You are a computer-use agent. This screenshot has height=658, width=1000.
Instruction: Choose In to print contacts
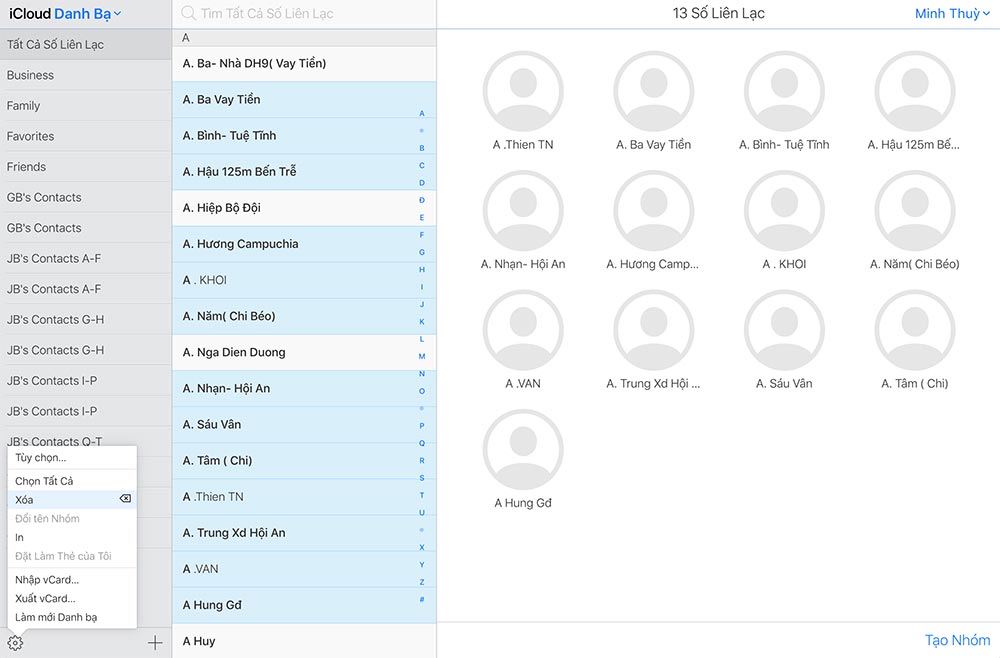click(72, 537)
